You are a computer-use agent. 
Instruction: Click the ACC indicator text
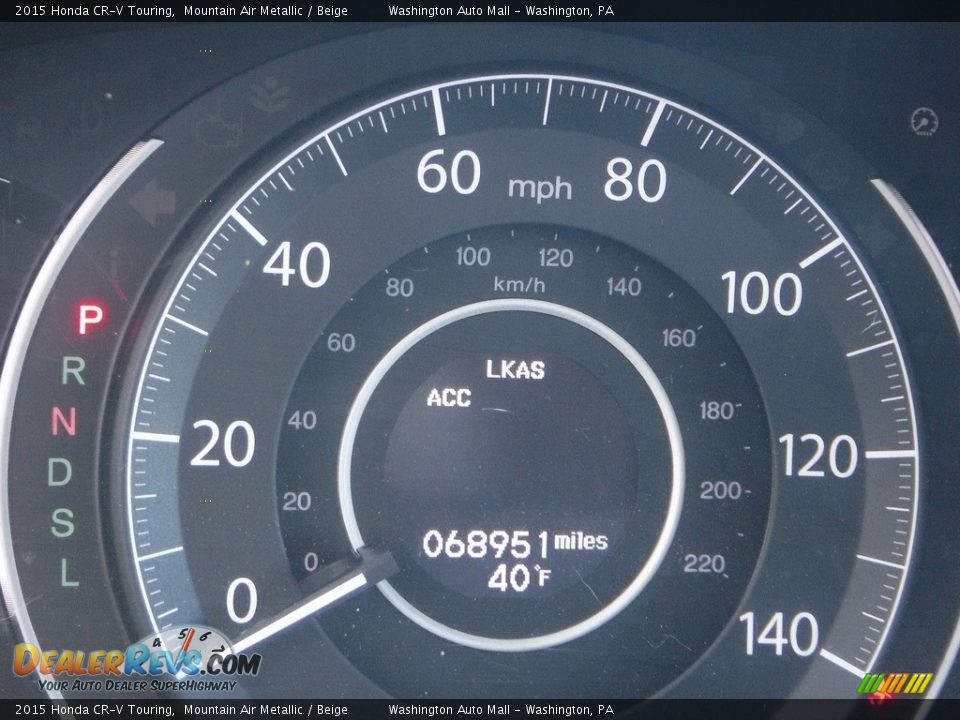tap(449, 398)
